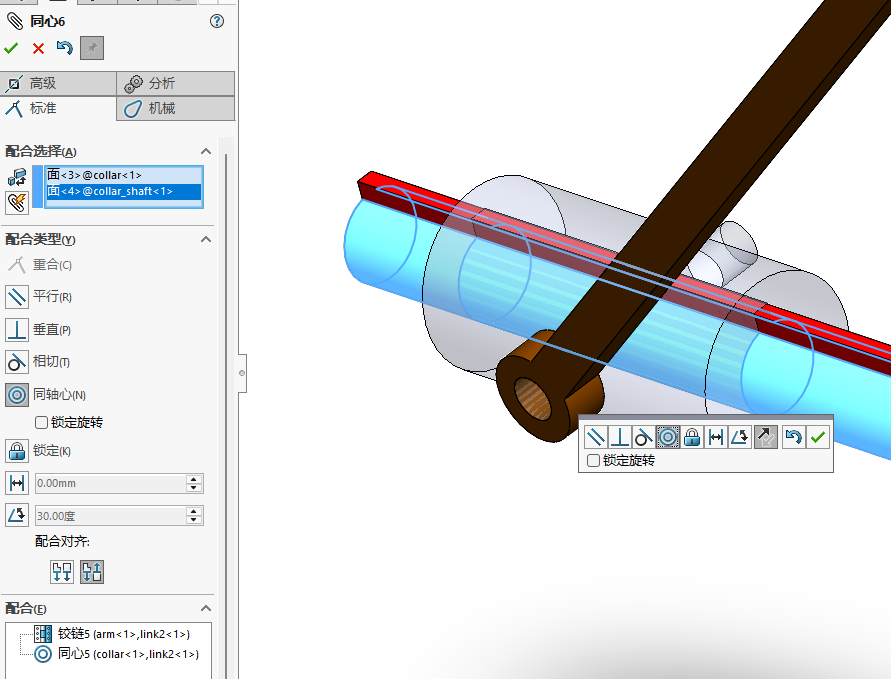Switch to the 高级 tab

[x=58, y=83]
